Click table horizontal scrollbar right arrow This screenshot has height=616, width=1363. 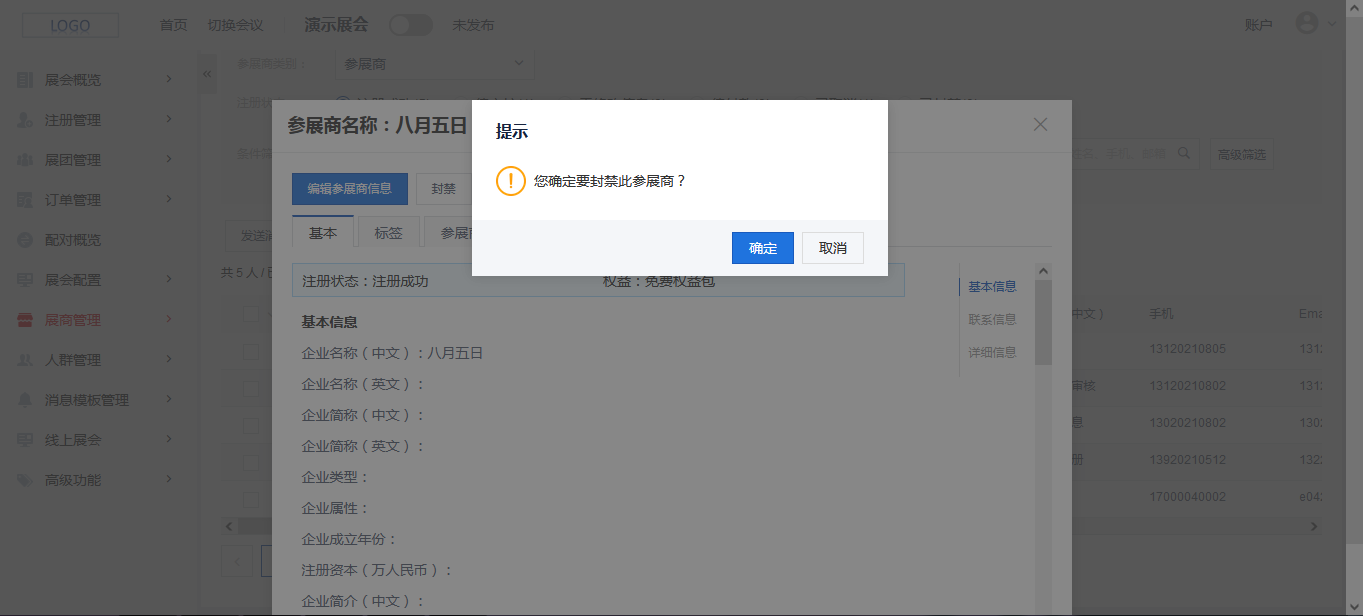point(1315,526)
